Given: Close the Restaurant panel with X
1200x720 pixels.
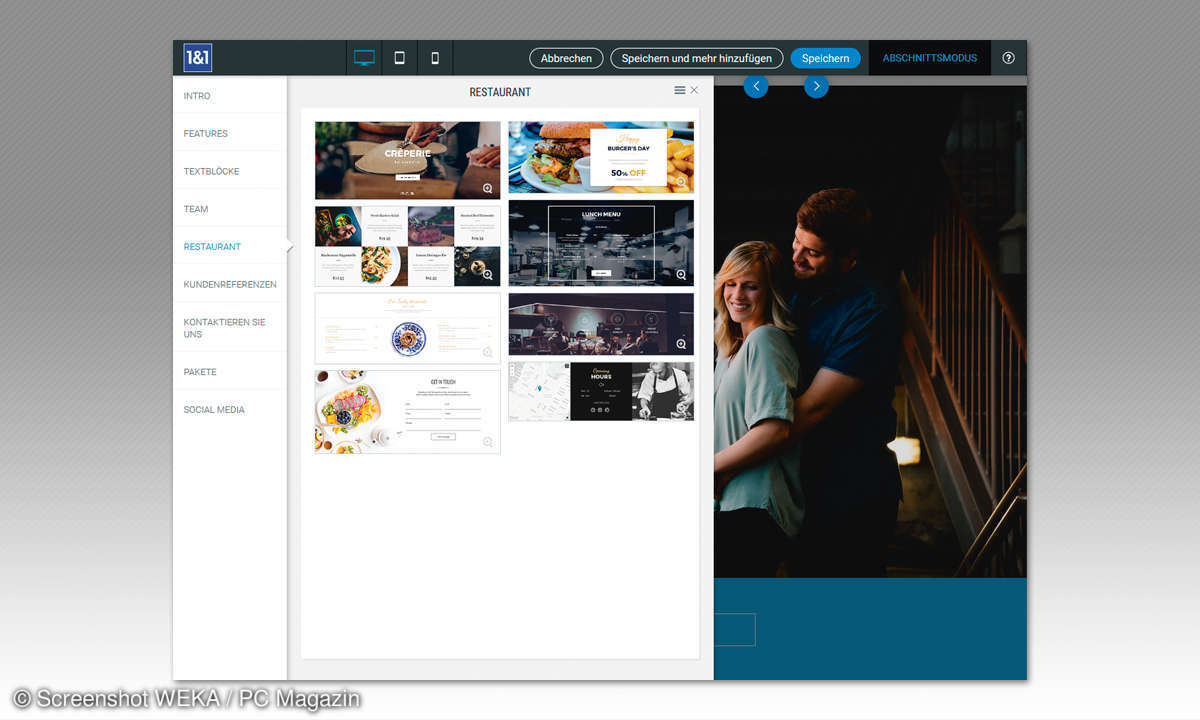Looking at the screenshot, I should coord(694,90).
